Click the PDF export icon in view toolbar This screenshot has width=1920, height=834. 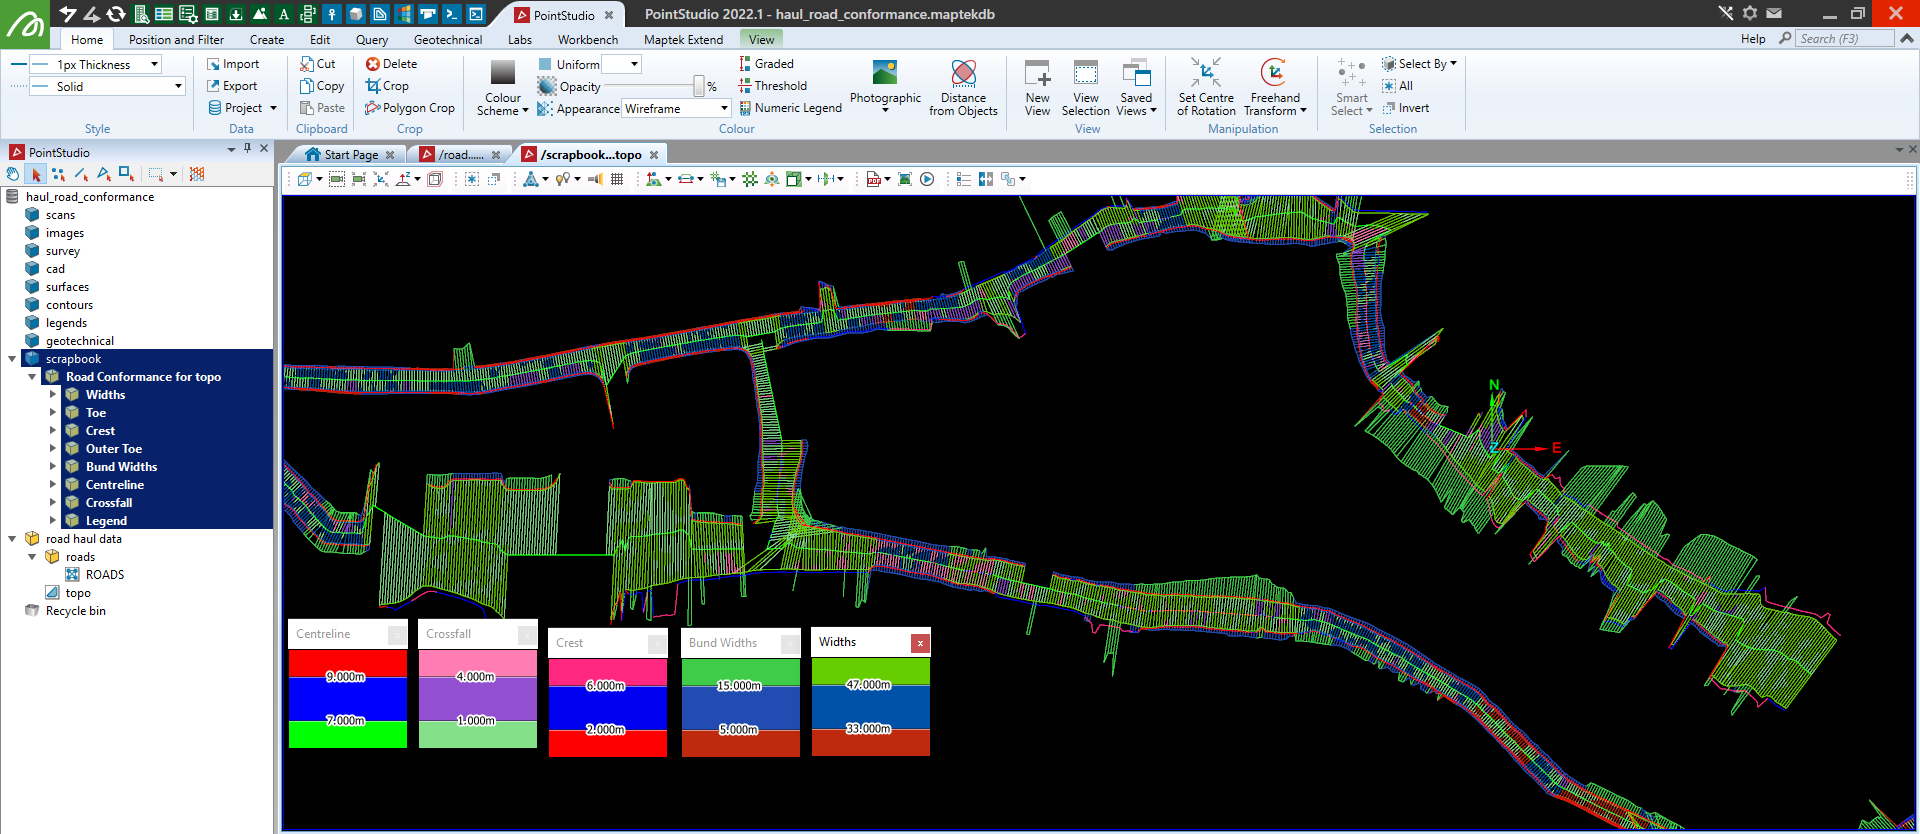(874, 179)
